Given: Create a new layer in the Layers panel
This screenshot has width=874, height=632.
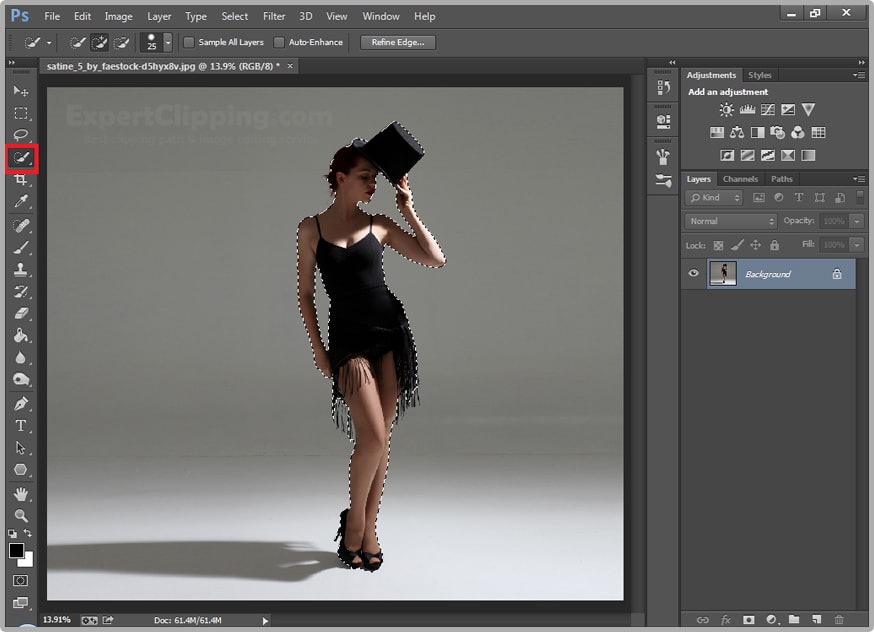Looking at the screenshot, I should (817, 620).
